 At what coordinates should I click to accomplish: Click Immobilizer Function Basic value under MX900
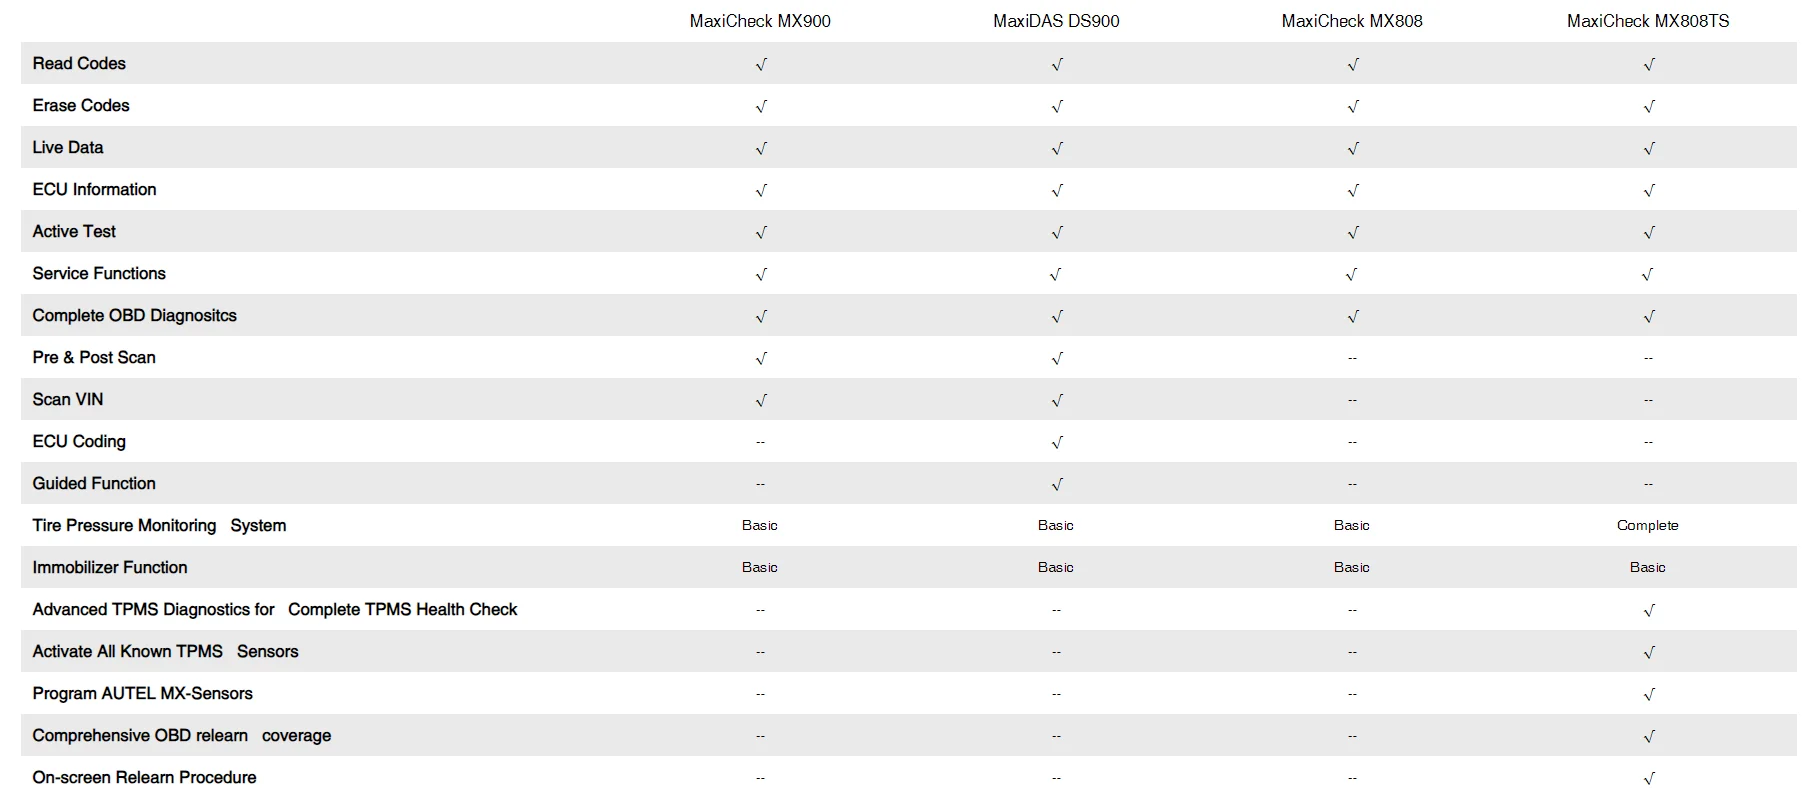pyautogui.click(x=760, y=567)
